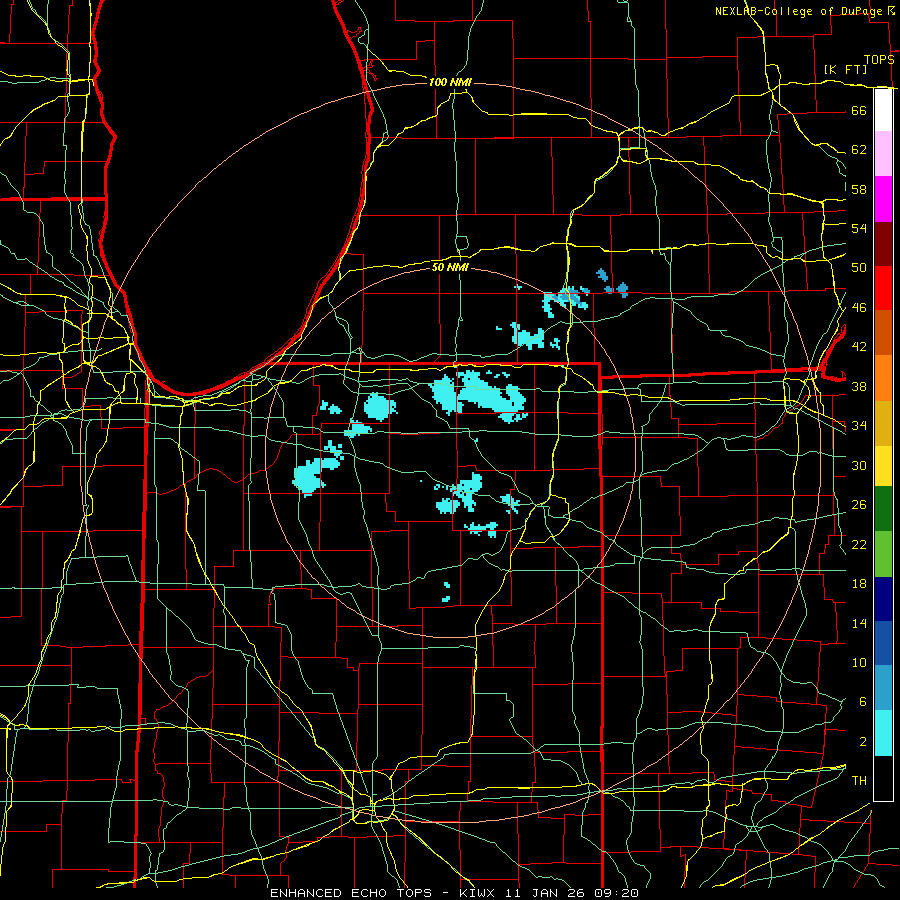The height and width of the screenshot is (900, 900).
Task: Click the light green legend swatch
Action: 883,554
